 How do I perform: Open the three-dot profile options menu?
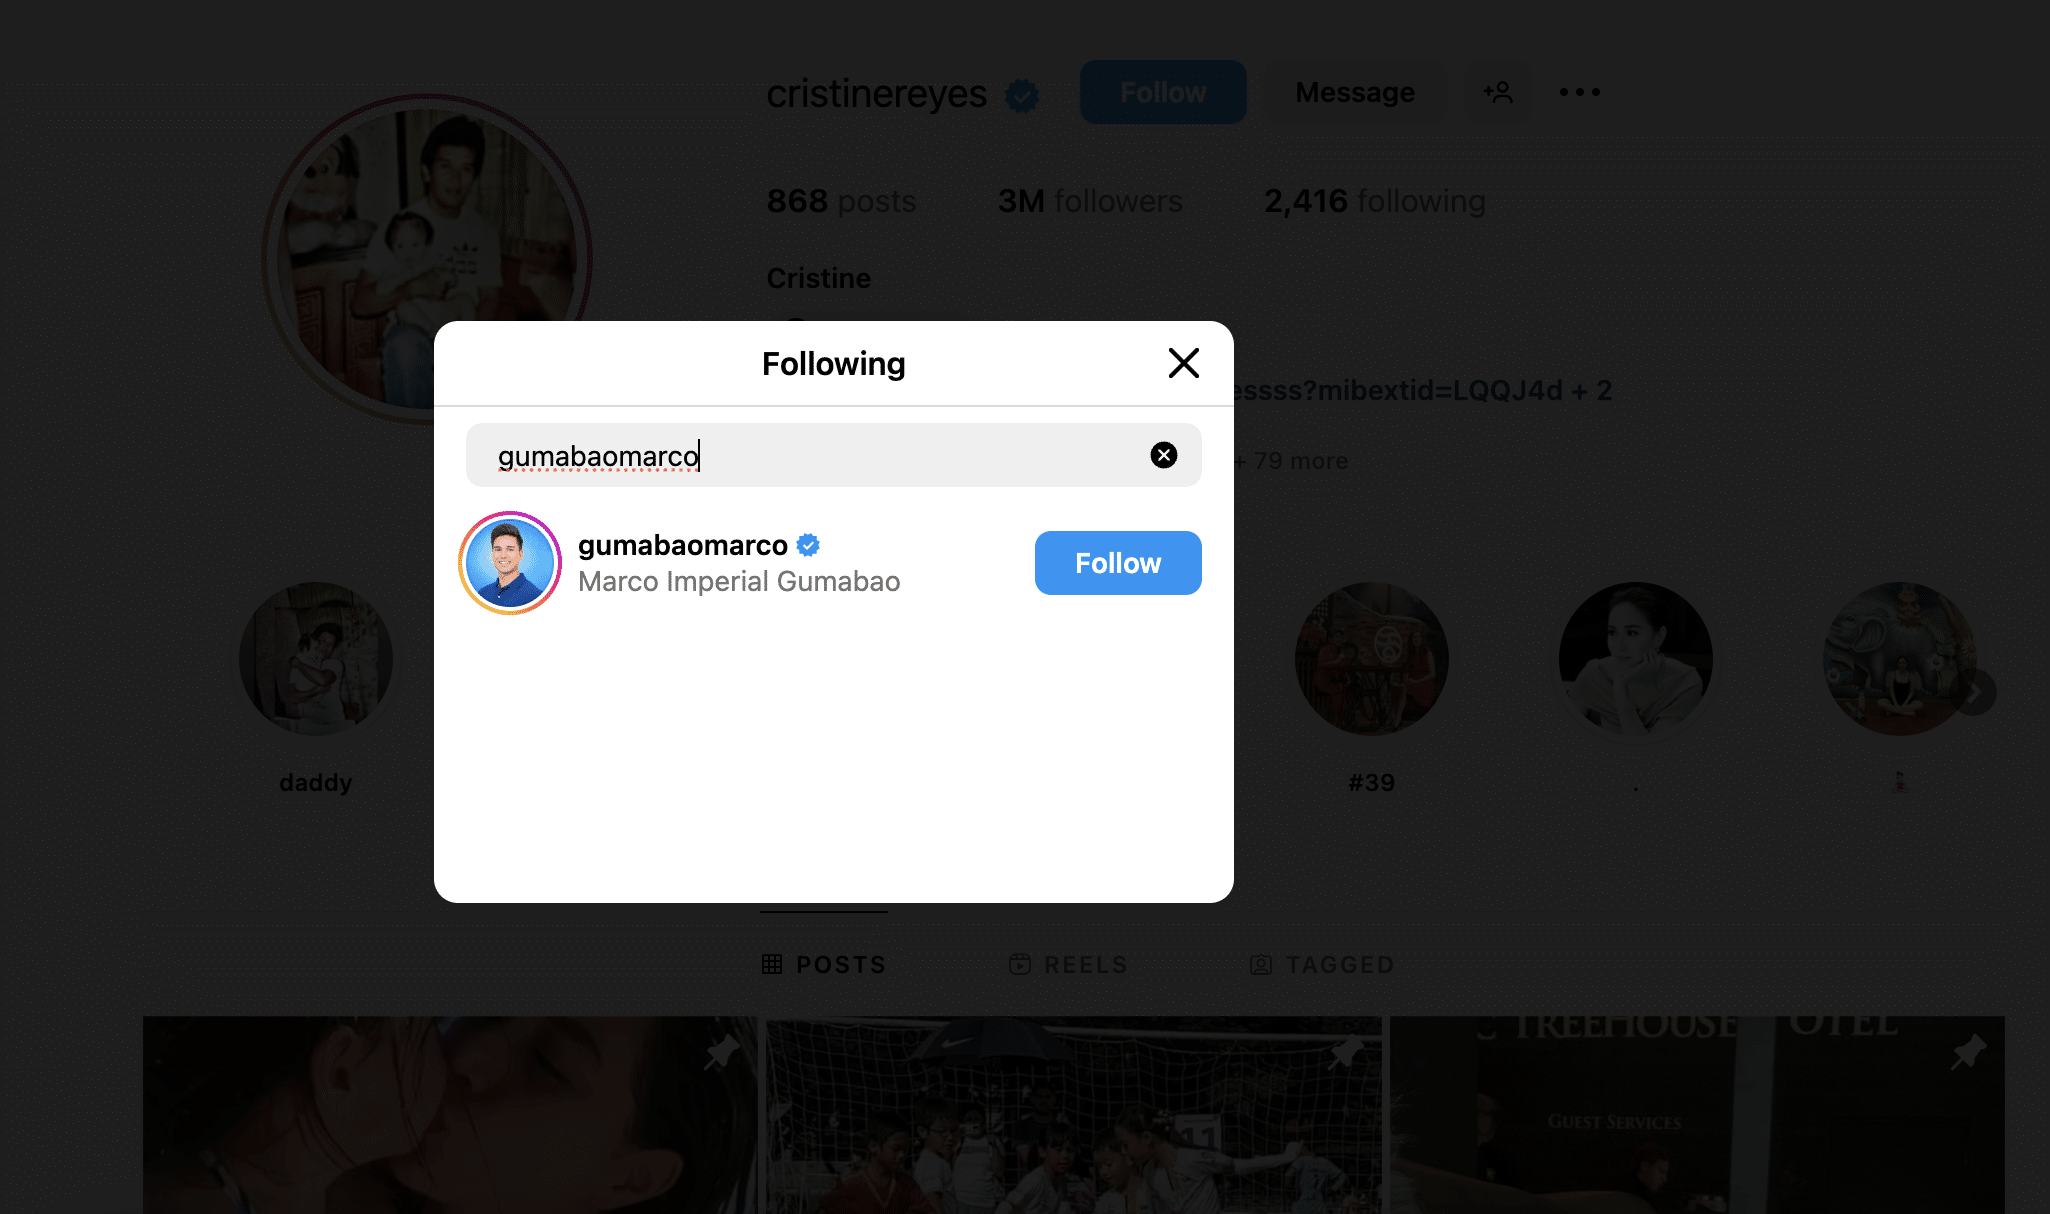[x=1579, y=92]
